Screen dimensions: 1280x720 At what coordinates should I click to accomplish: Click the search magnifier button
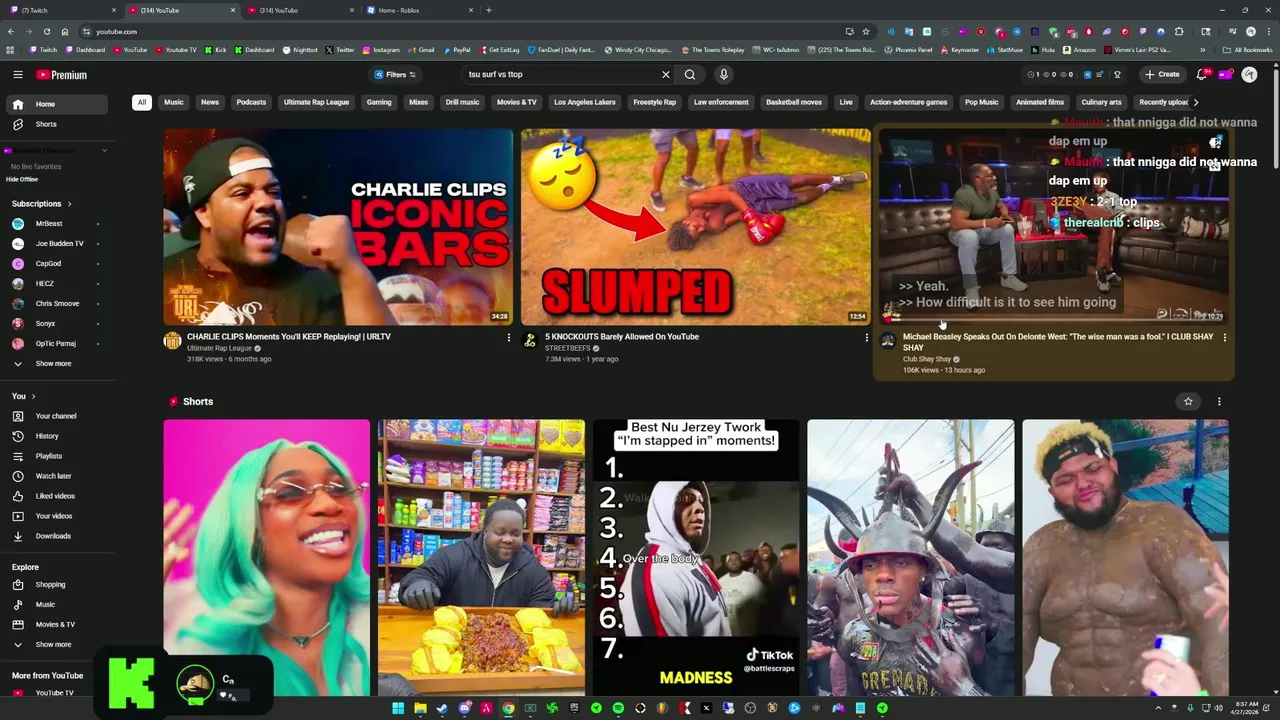(x=690, y=75)
